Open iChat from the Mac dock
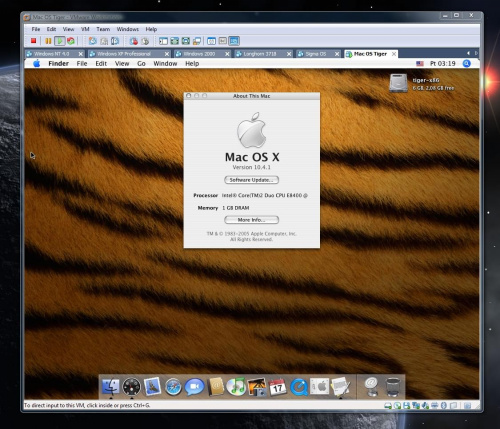Viewport: 500px width, 429px height. 194,387
